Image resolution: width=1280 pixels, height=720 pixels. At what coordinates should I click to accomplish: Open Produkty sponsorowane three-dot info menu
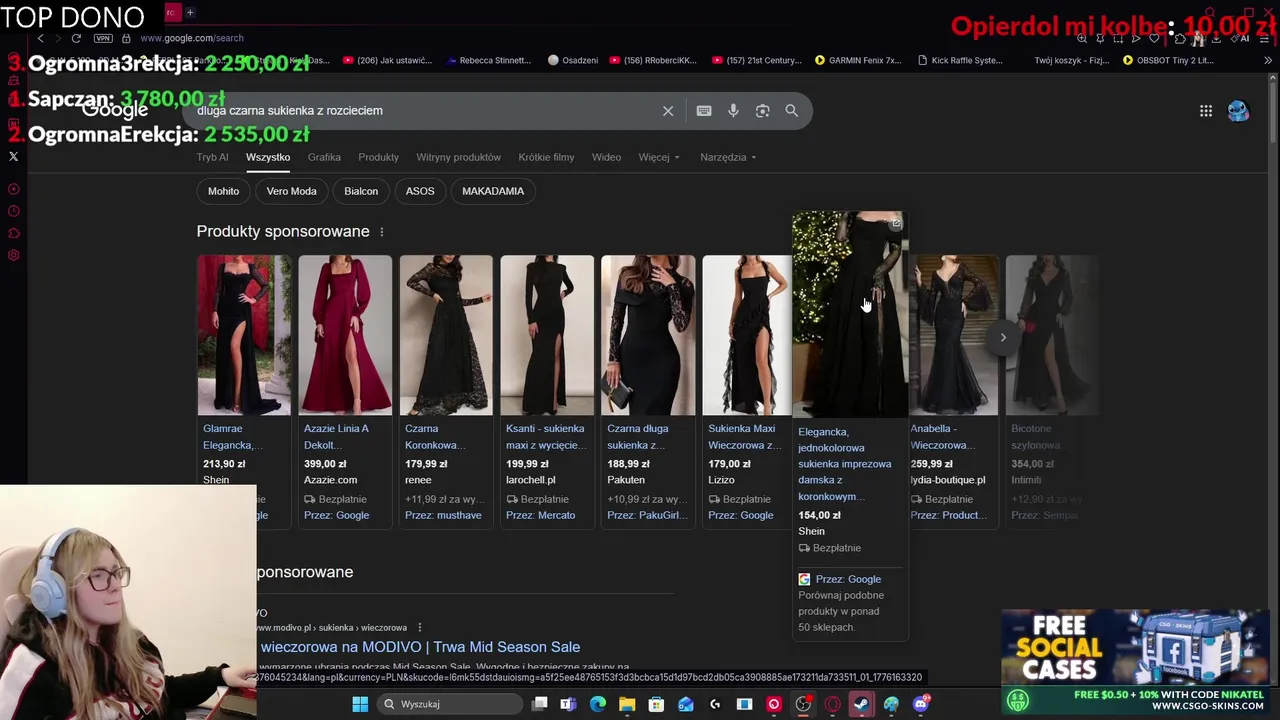pos(381,232)
